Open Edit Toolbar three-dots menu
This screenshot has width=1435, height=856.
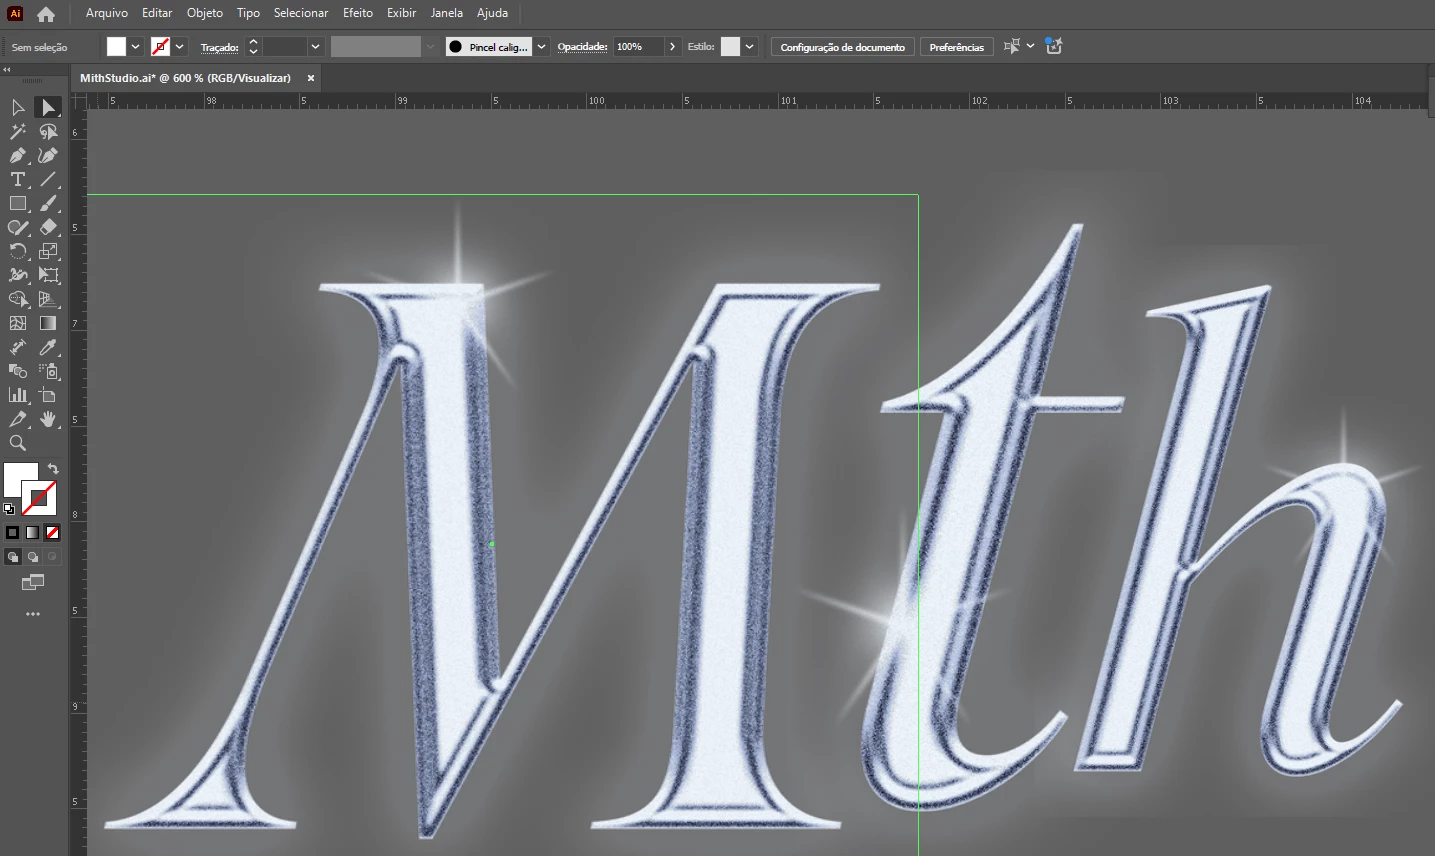pos(33,614)
